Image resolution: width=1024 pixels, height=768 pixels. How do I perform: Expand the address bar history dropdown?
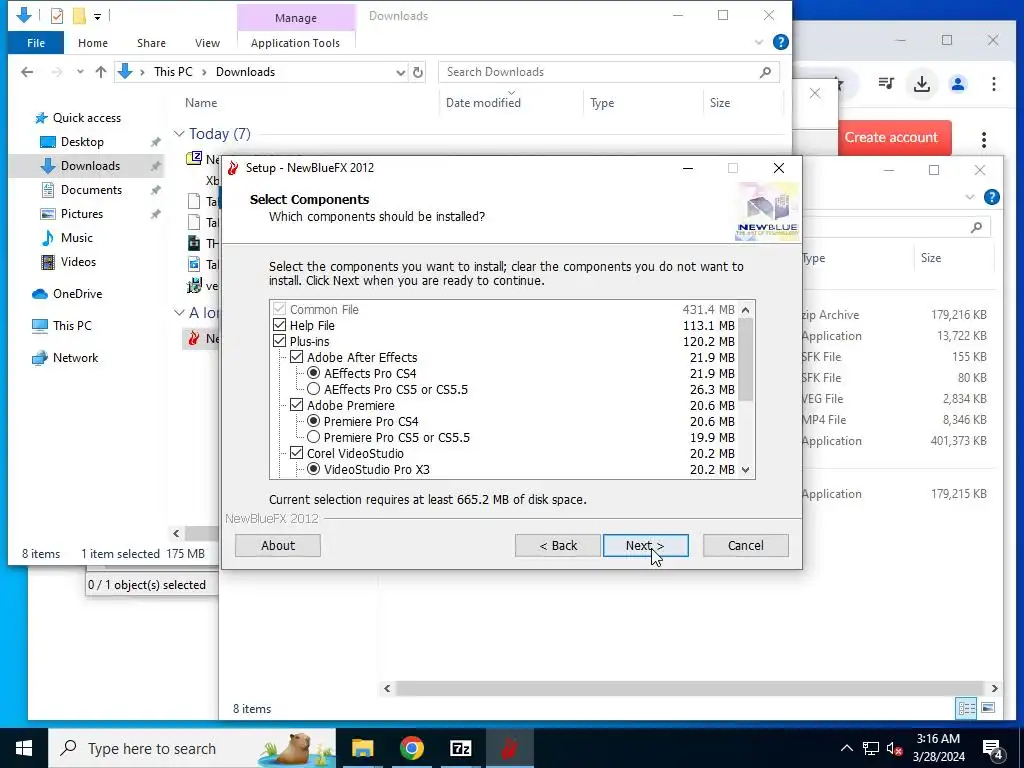(x=400, y=72)
